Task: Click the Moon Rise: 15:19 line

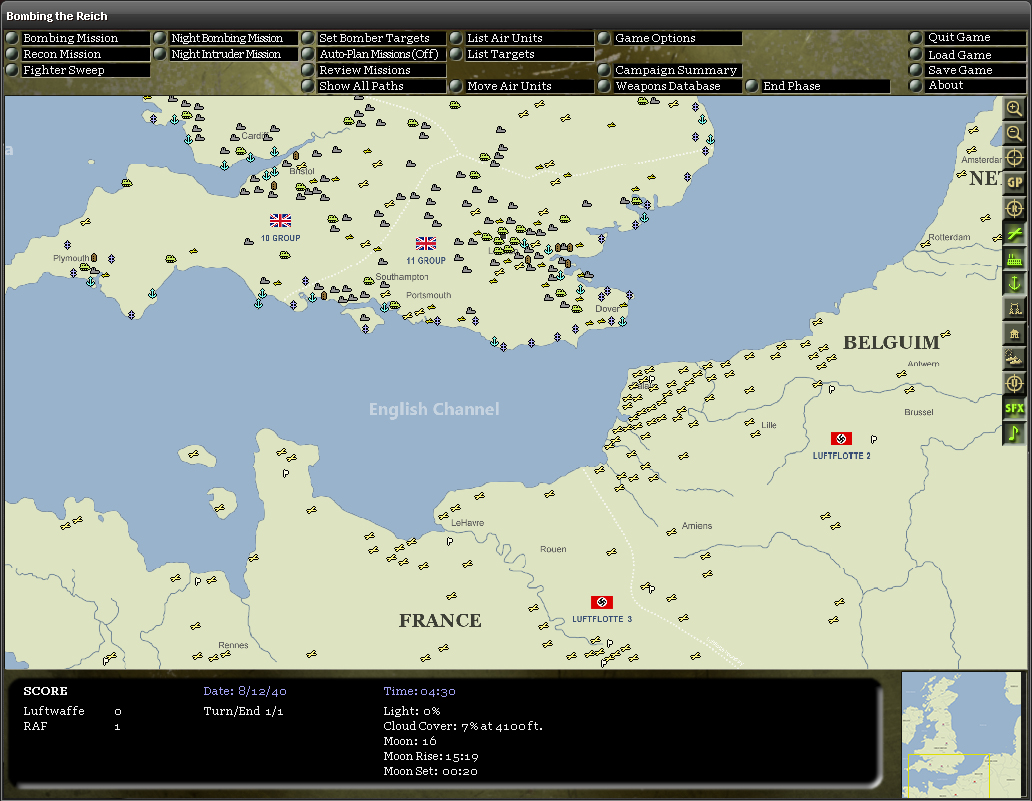Action: pyautogui.click(x=430, y=756)
